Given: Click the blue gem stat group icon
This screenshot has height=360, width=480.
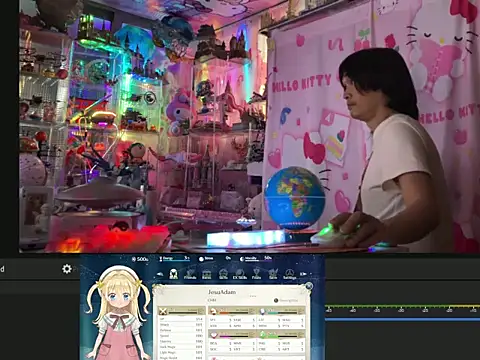Looking at the screenshot, I should point(263,311).
